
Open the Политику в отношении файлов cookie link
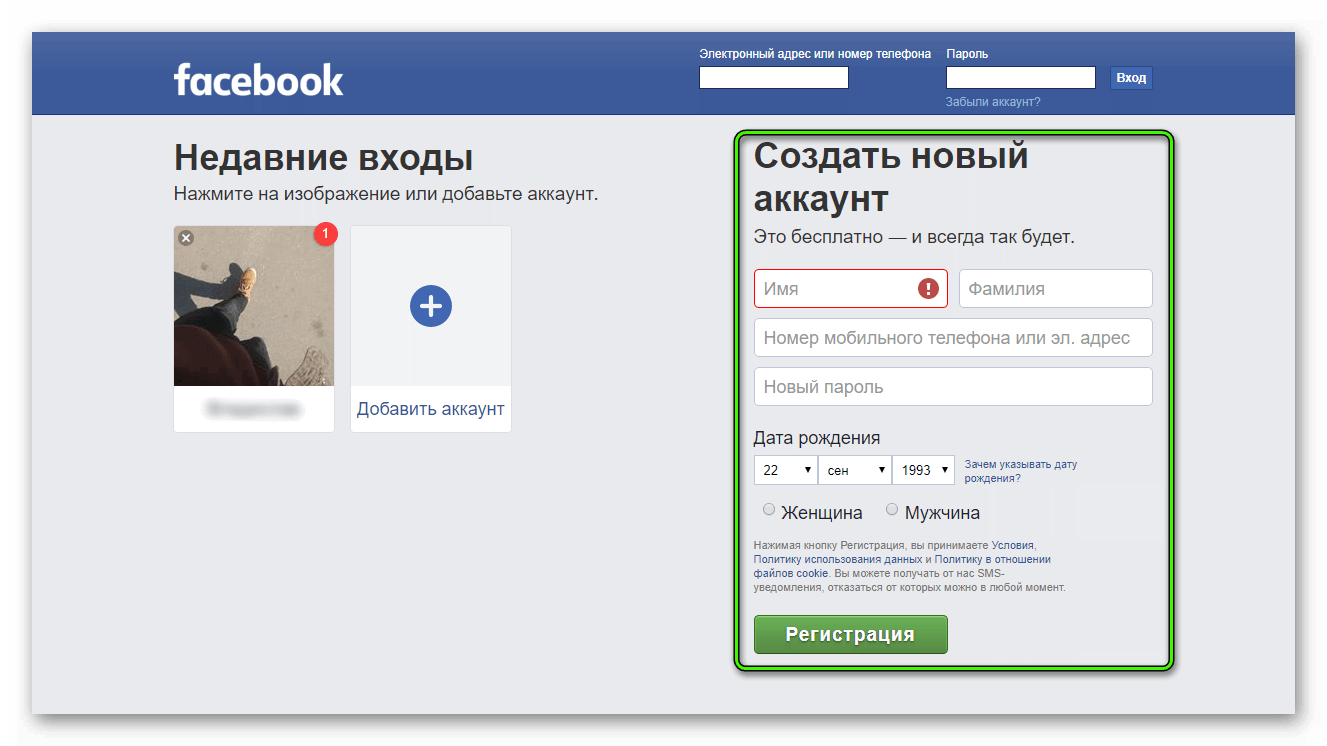point(902,566)
